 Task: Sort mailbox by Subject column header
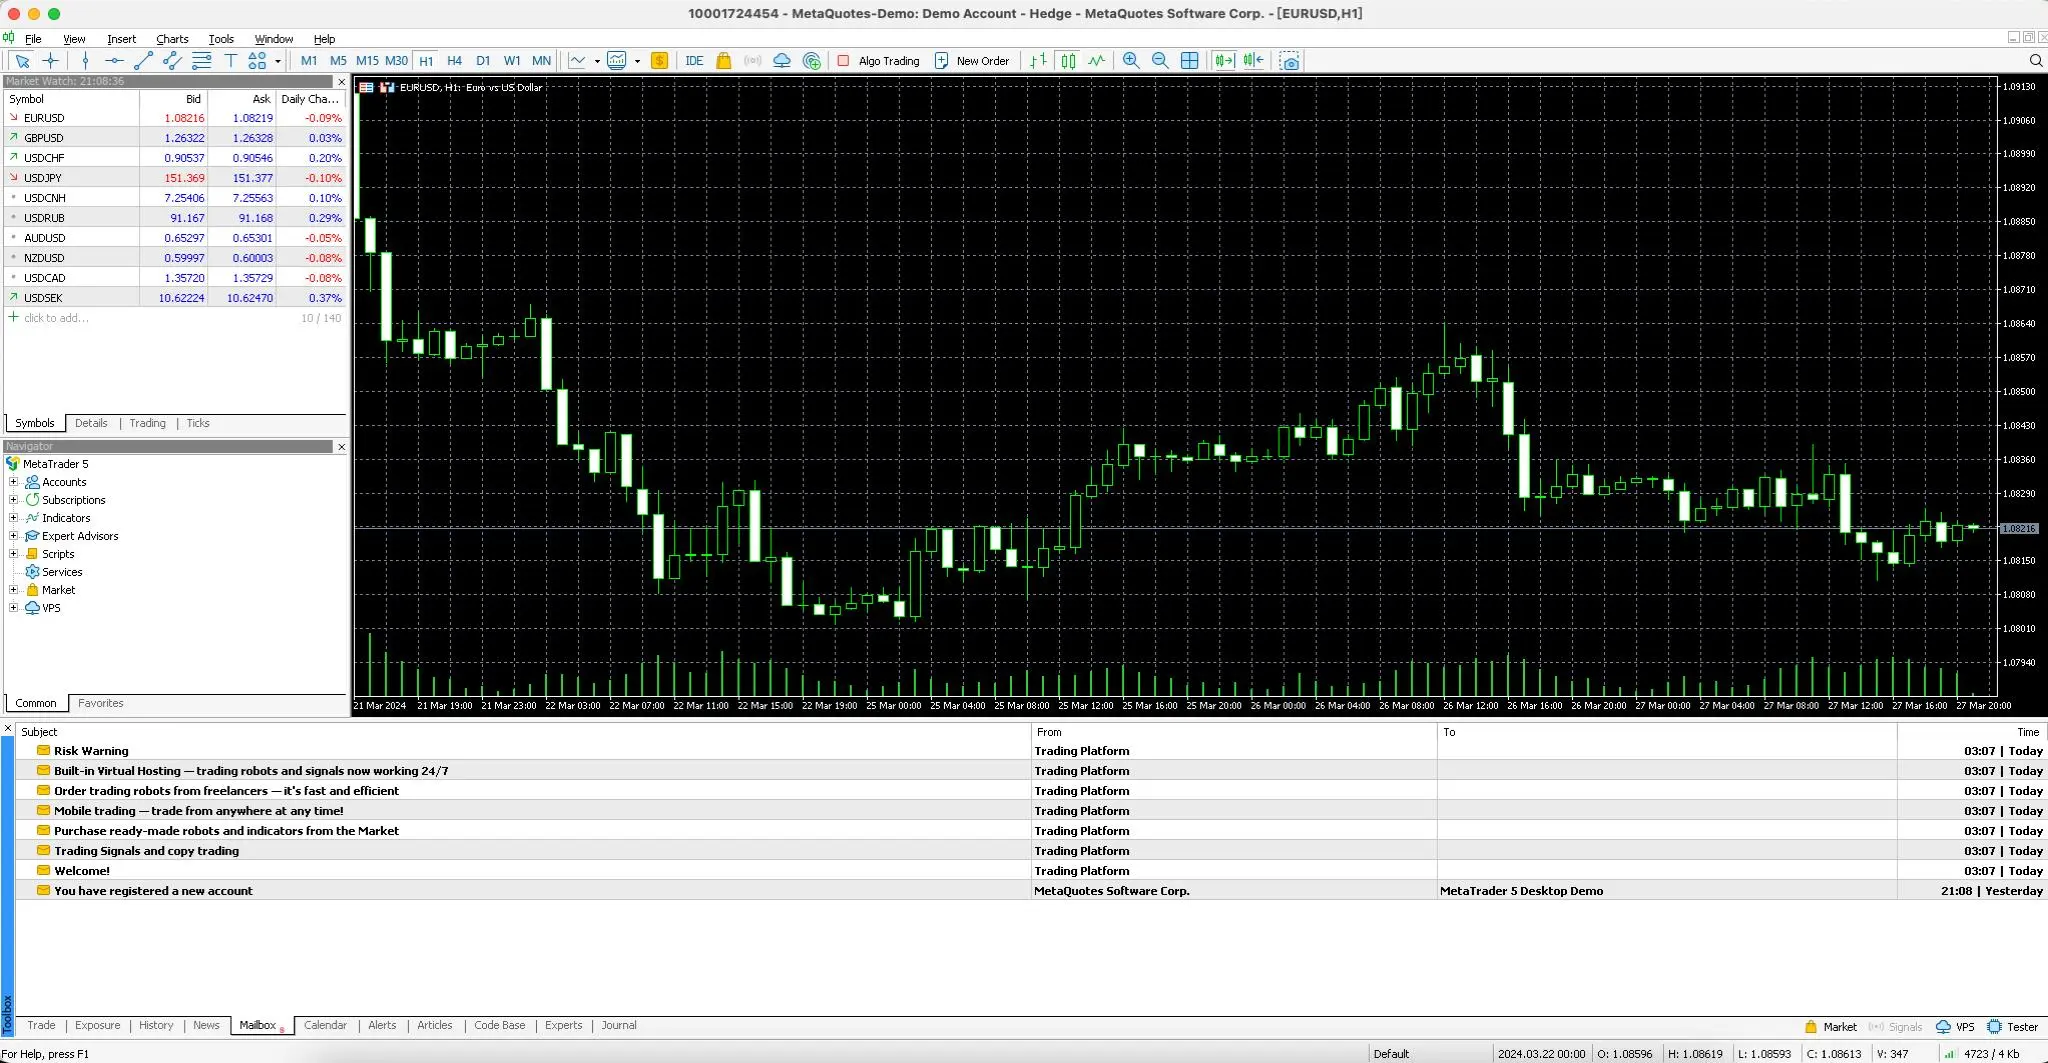(523, 732)
